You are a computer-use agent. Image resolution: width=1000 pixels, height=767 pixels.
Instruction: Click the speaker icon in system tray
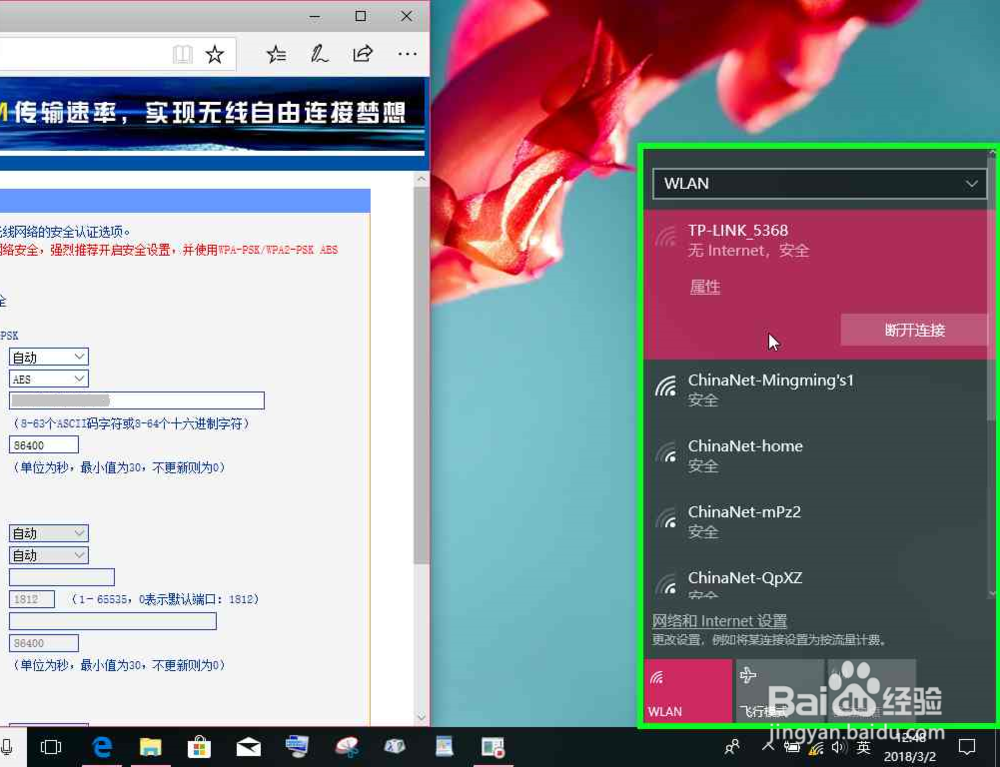click(x=839, y=747)
